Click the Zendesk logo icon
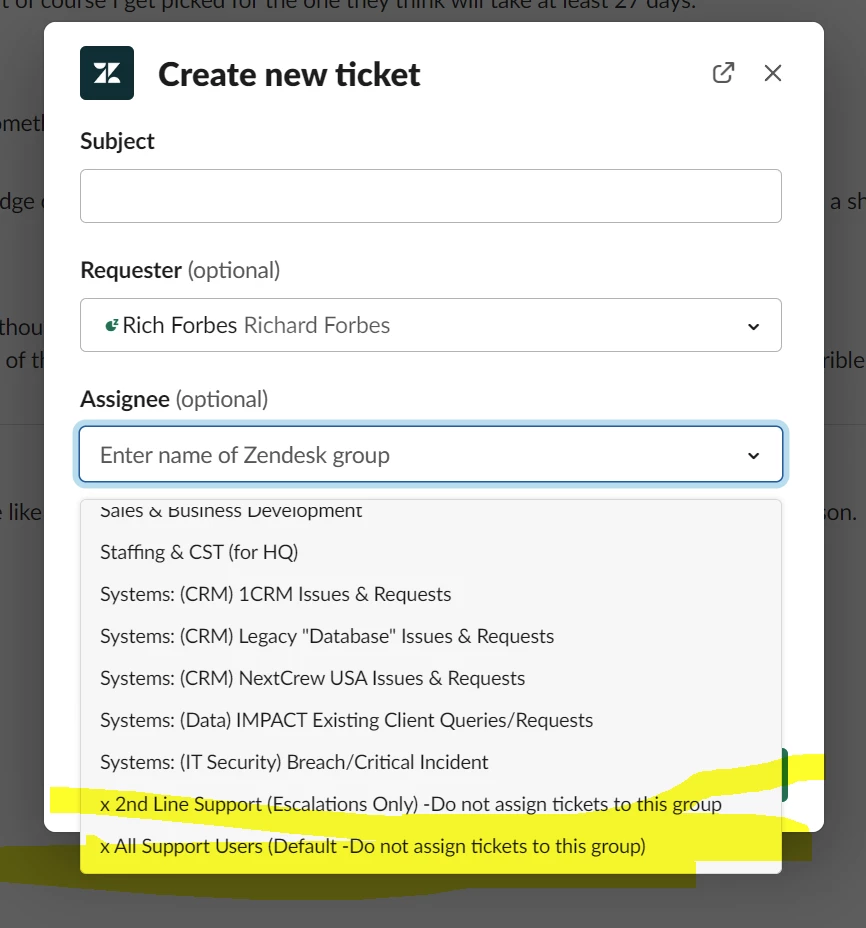Viewport: 866px width, 928px height. (x=107, y=73)
